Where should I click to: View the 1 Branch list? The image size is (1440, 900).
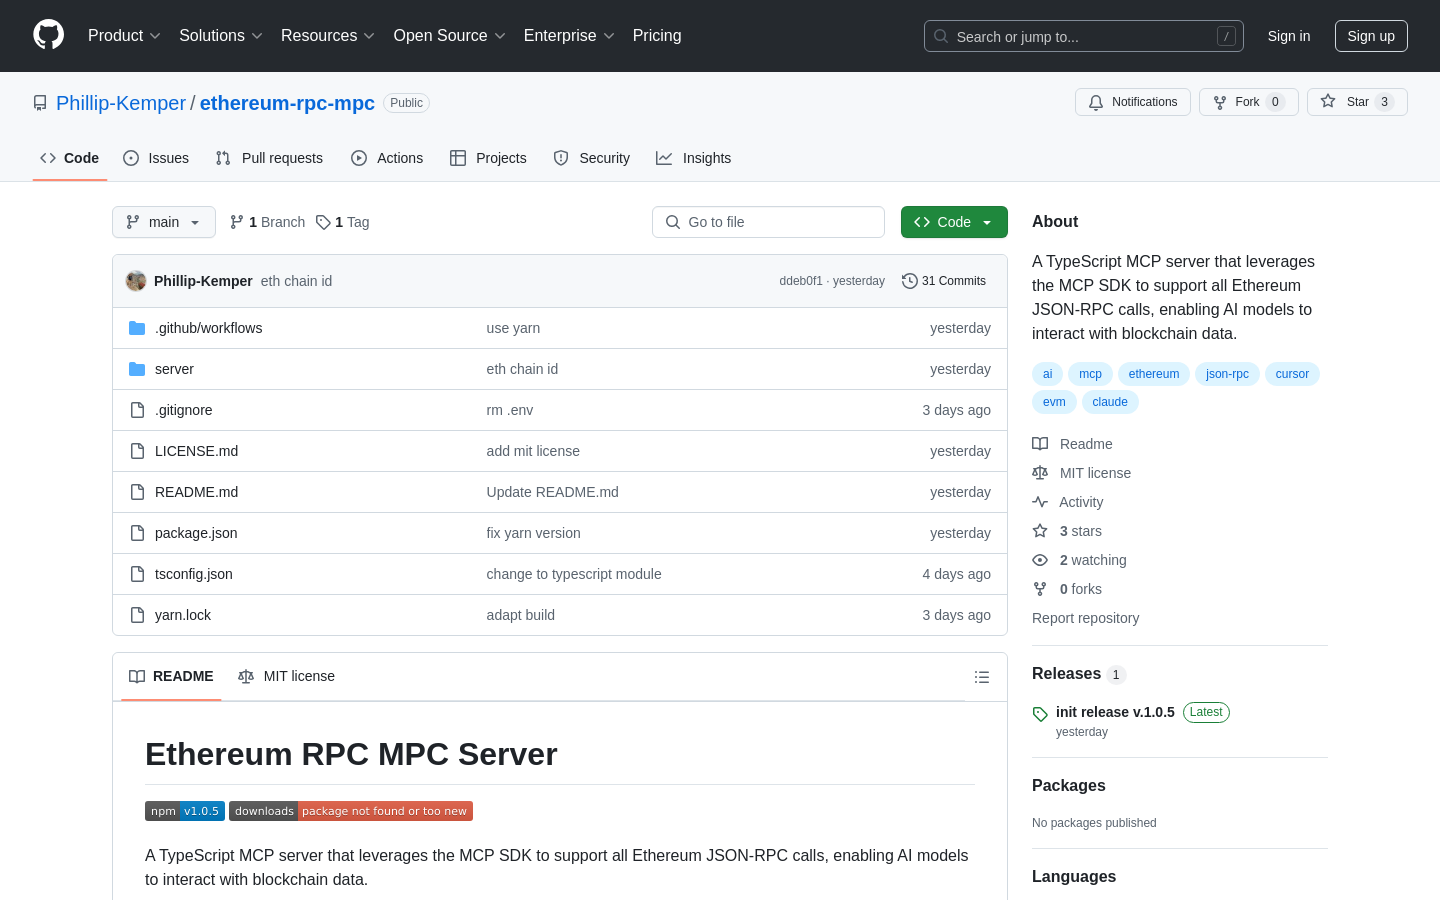(267, 222)
